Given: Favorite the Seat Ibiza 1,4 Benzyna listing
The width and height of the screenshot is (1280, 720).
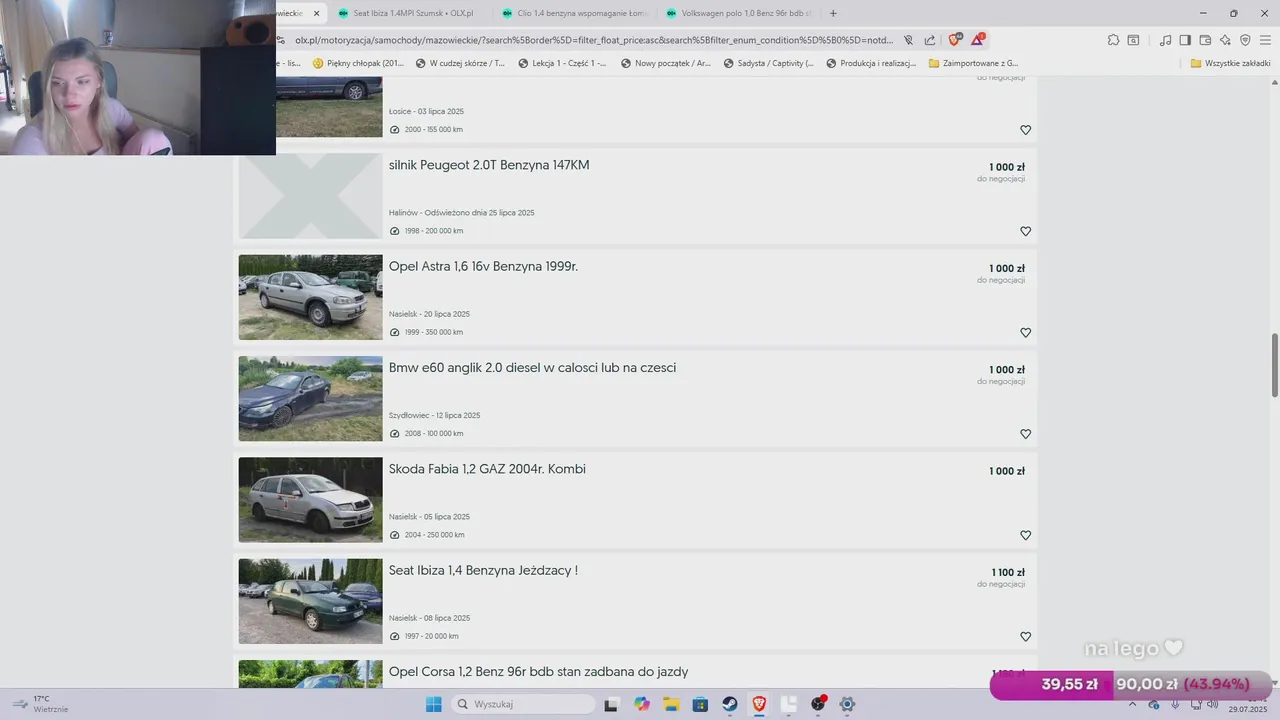Looking at the screenshot, I should pos(1025,636).
